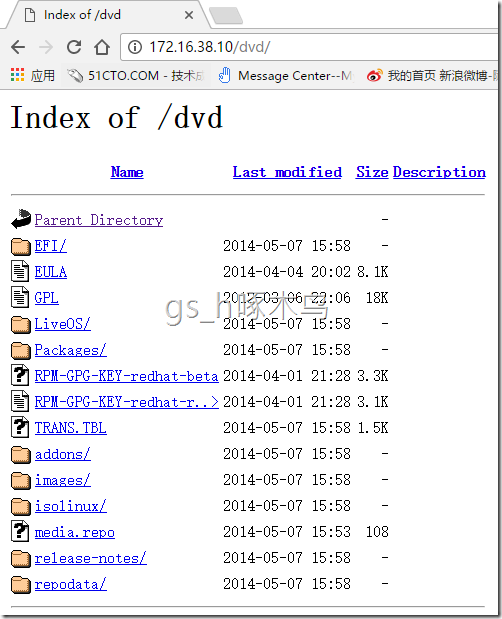Close the Index of /dvd tab
Image resolution: width=502 pixels, height=619 pixels.
coord(189,15)
